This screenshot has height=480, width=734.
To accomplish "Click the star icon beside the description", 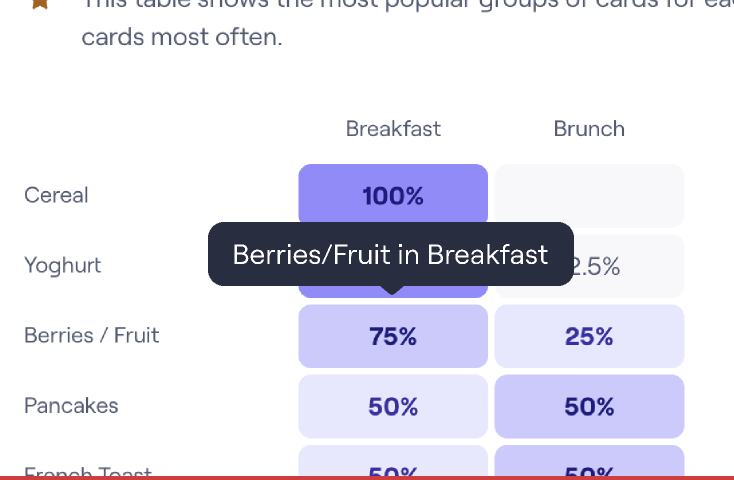I will pyautogui.click(x=40, y=4).
